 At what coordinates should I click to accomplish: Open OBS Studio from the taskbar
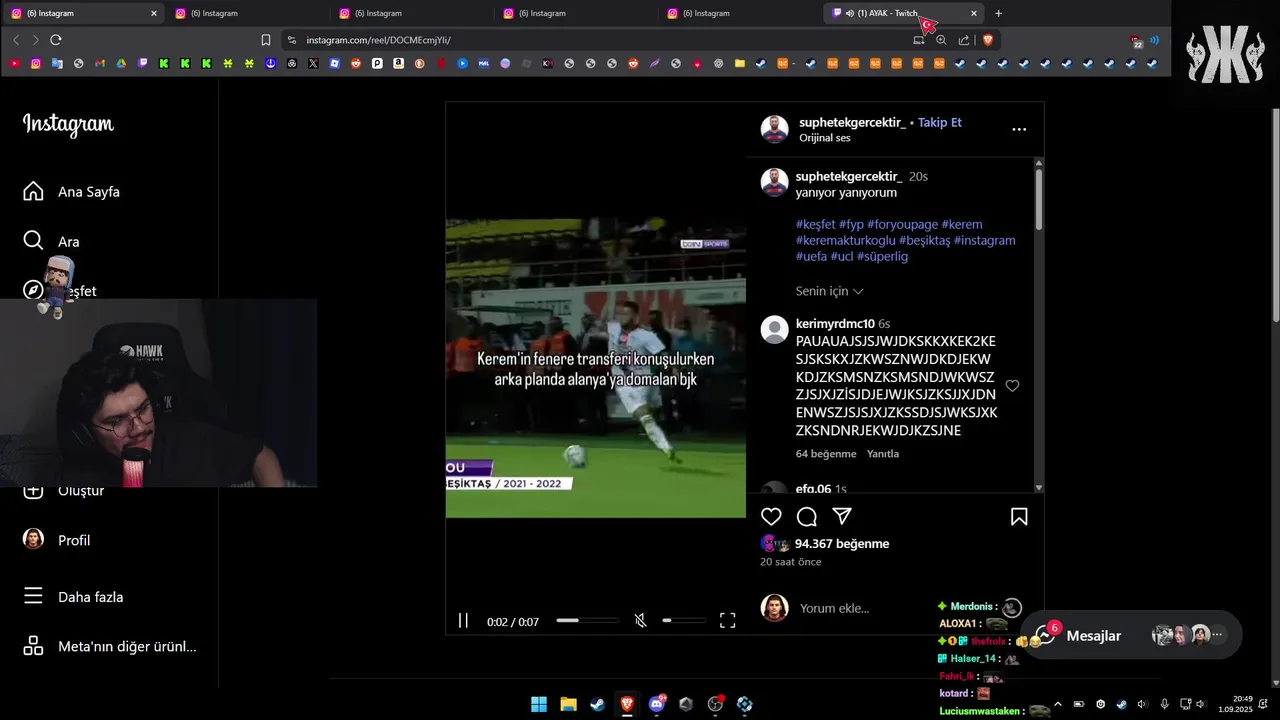[715, 704]
